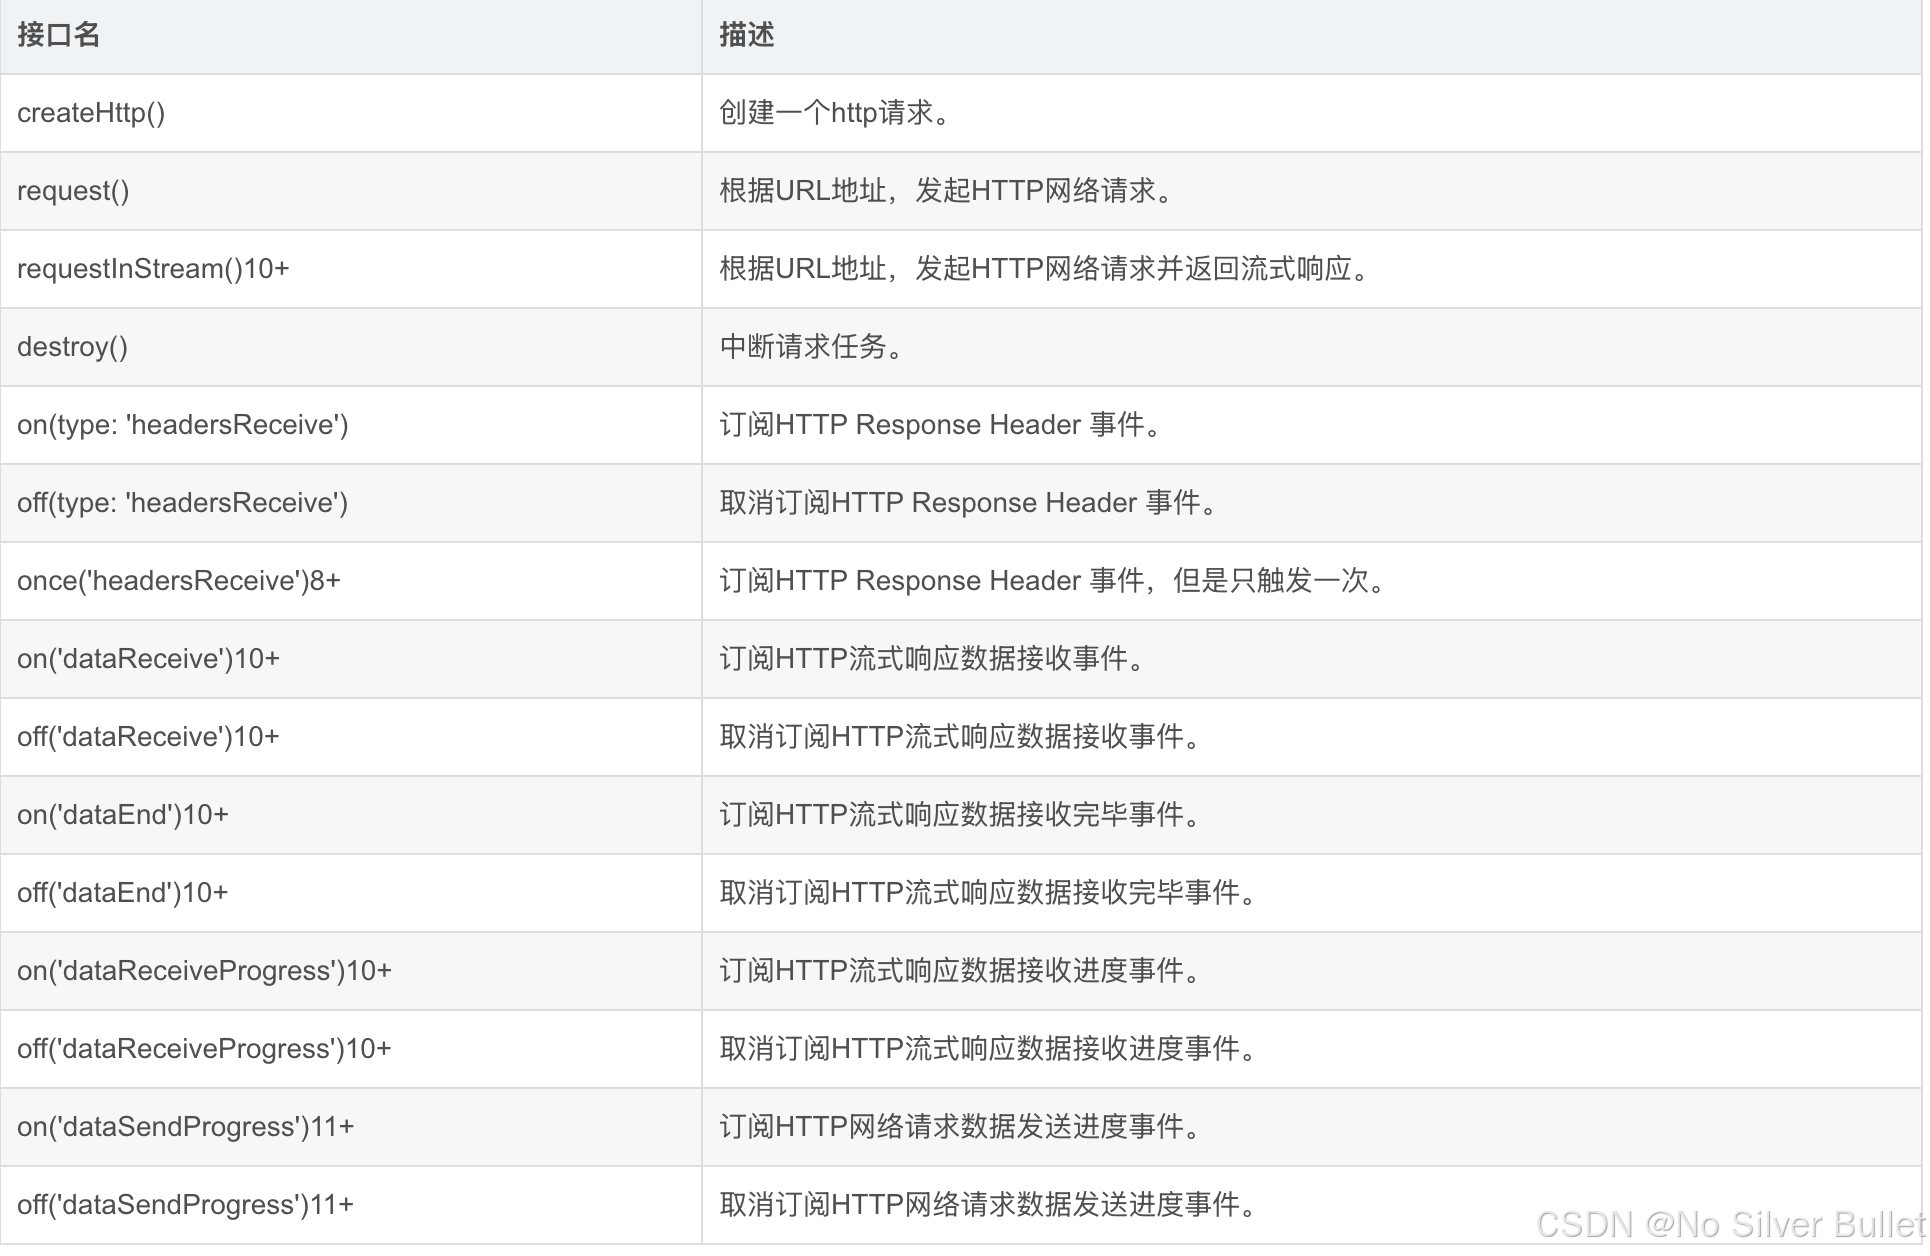
Task: Click description 创建一个http请求
Action: [834, 113]
